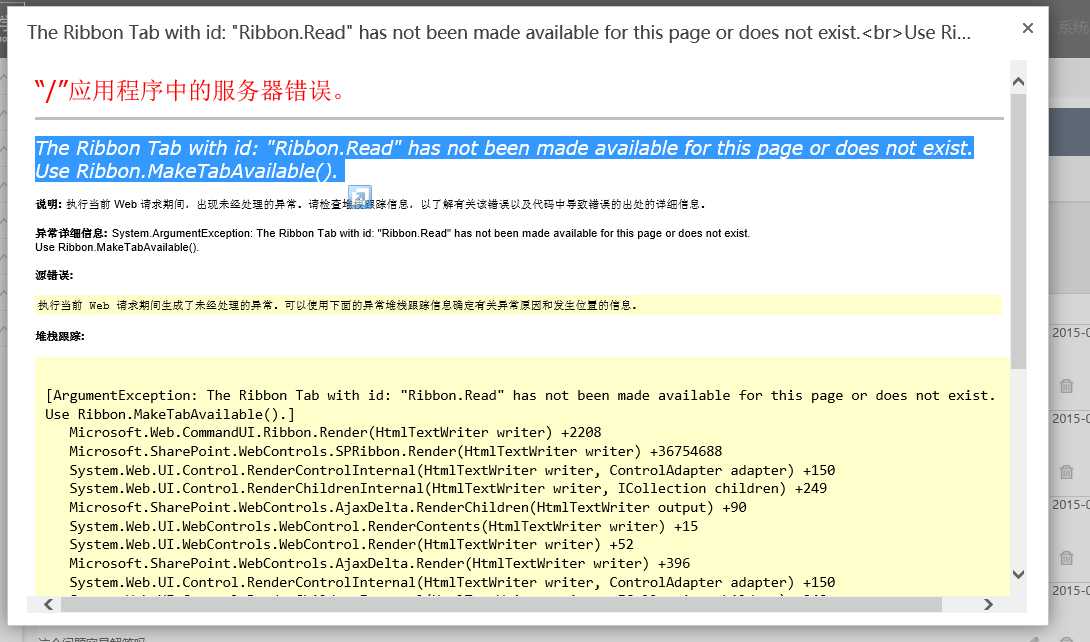Click the vertical scrollbar thumb
This screenshot has height=642, width=1090.
[1018, 231]
